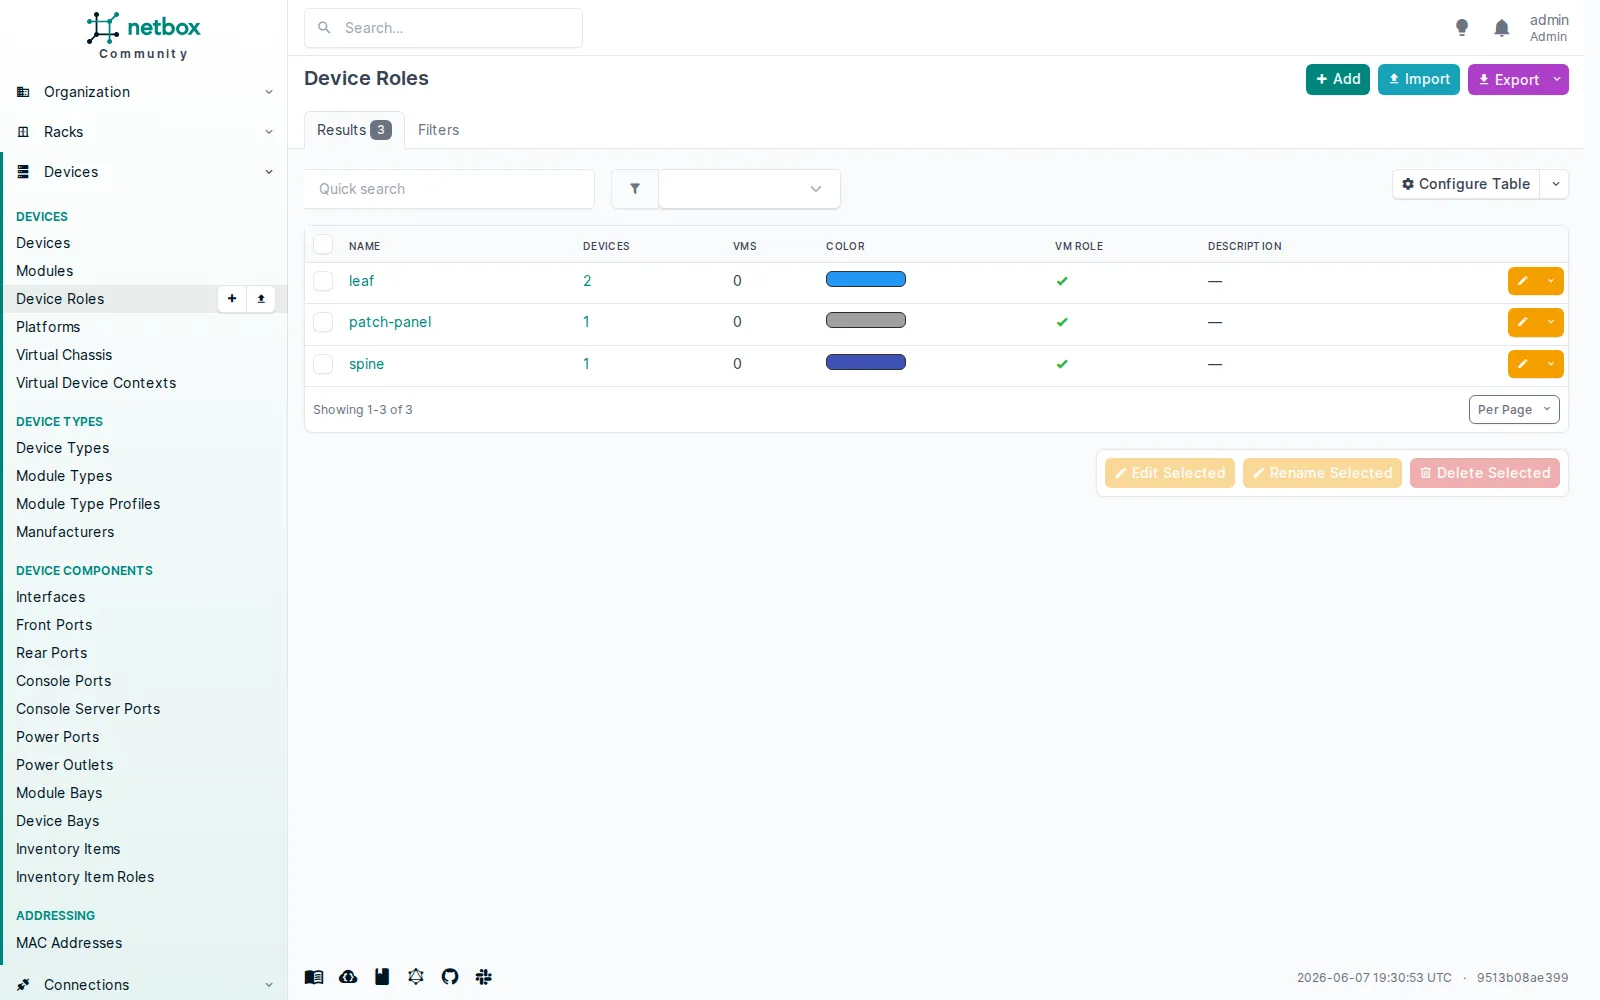This screenshot has width=1600, height=1000.
Task: Open the leaf device role link
Action: [361, 281]
